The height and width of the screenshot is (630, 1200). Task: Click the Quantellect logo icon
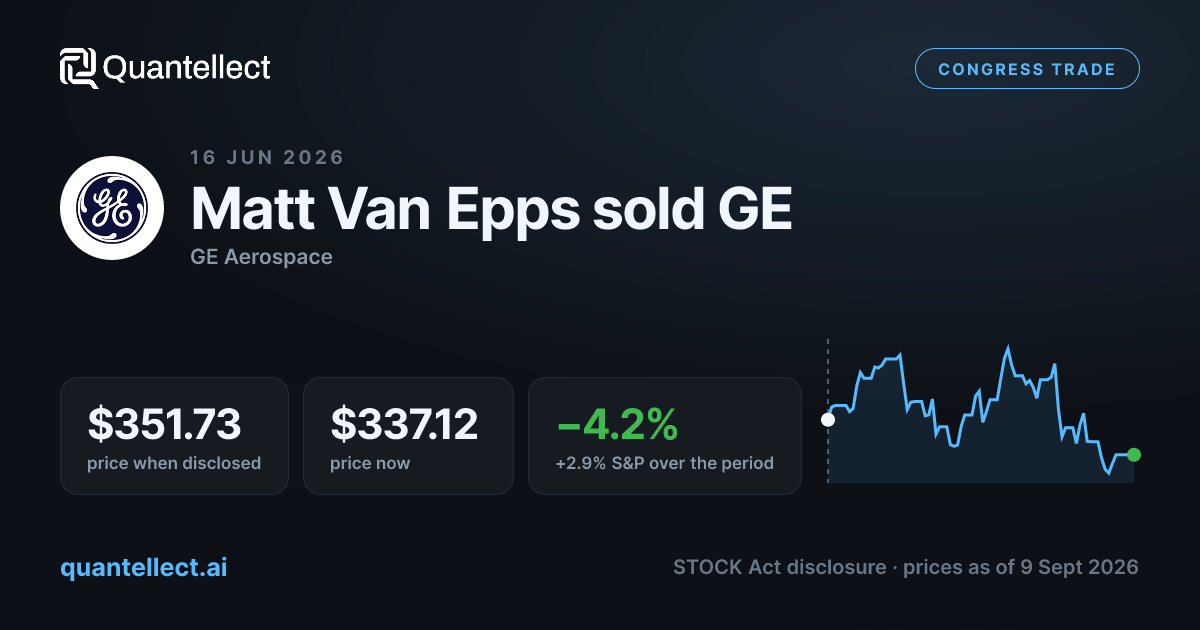[79, 68]
